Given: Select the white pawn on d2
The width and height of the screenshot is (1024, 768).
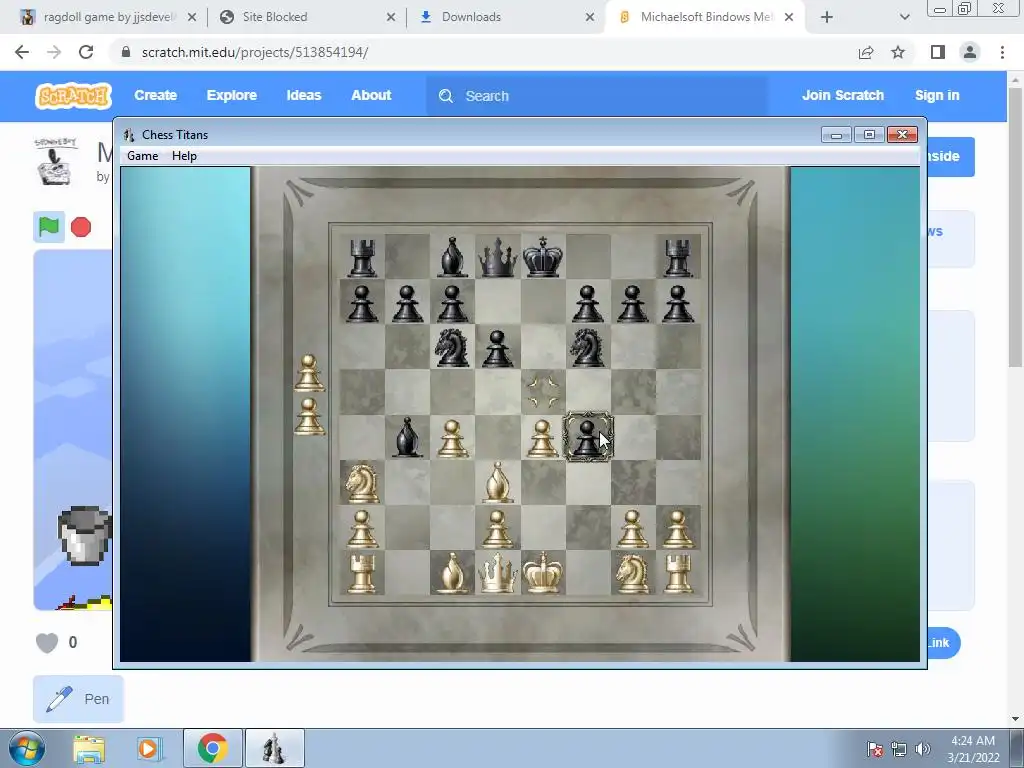Looking at the screenshot, I should click(498, 528).
